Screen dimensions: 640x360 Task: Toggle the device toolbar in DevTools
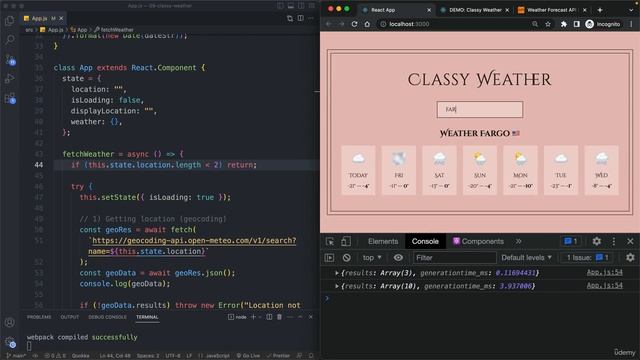coord(345,241)
